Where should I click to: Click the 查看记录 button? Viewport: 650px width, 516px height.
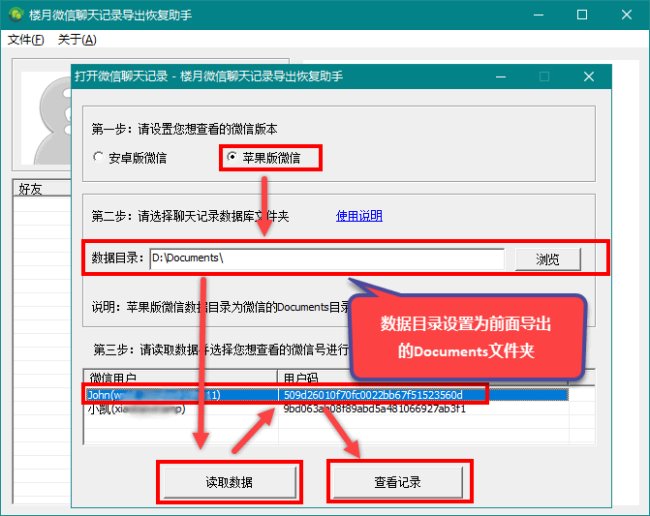point(398,482)
